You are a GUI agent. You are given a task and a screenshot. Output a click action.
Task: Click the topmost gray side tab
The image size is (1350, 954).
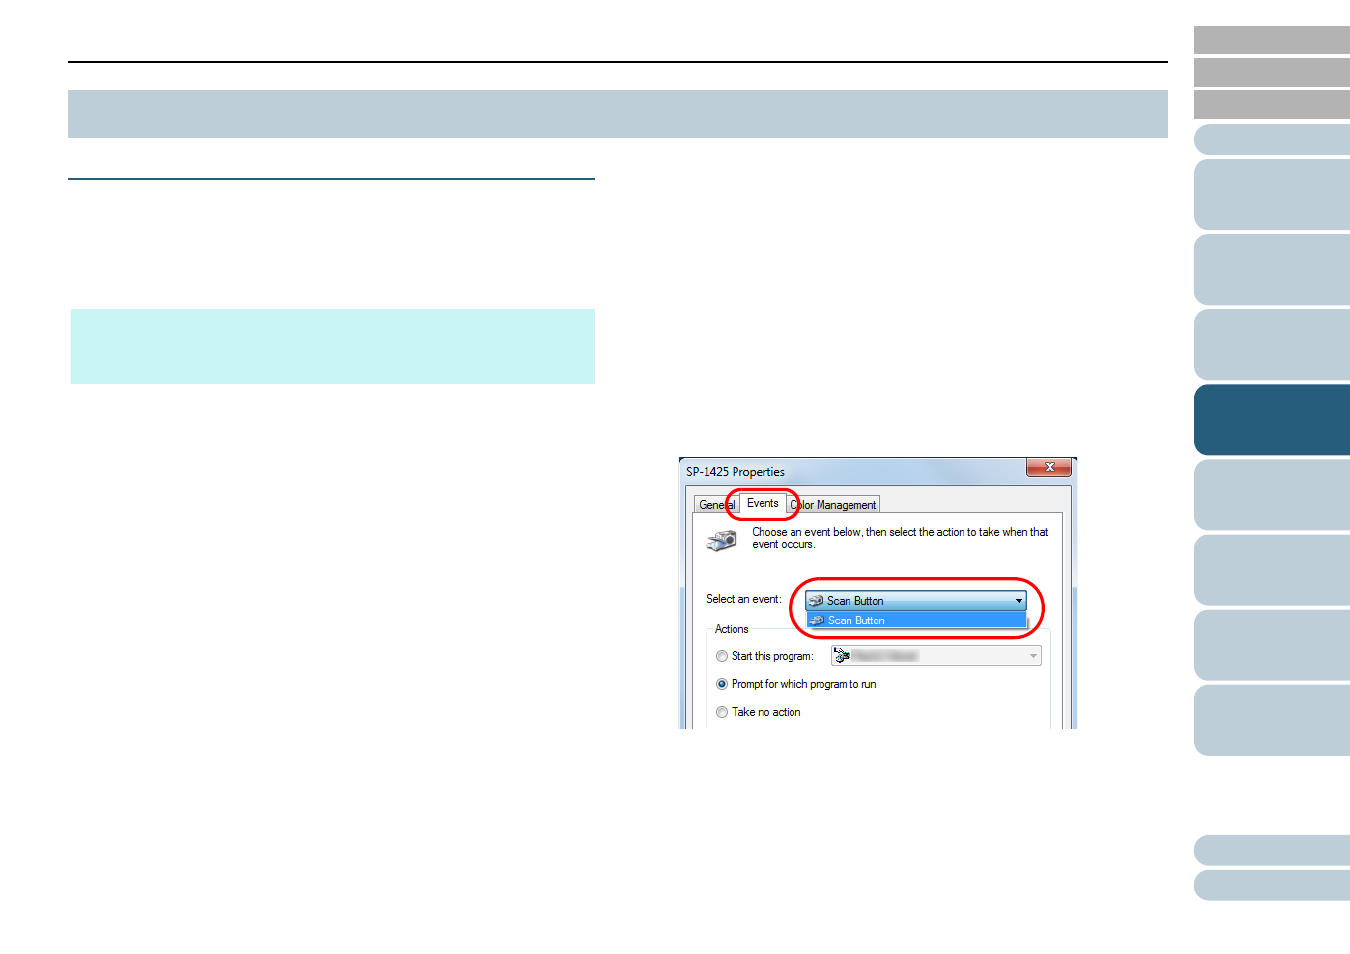point(1271,40)
